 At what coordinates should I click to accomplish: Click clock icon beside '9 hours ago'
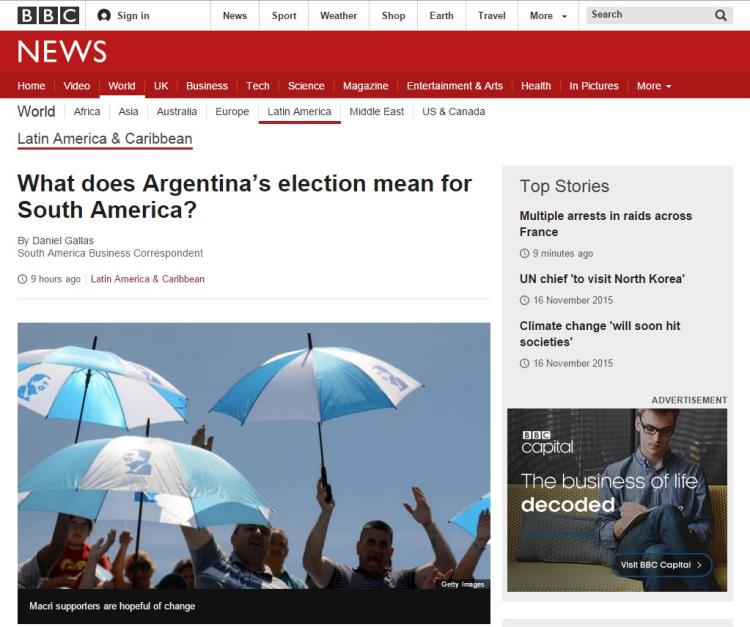pyautogui.click(x=22, y=279)
